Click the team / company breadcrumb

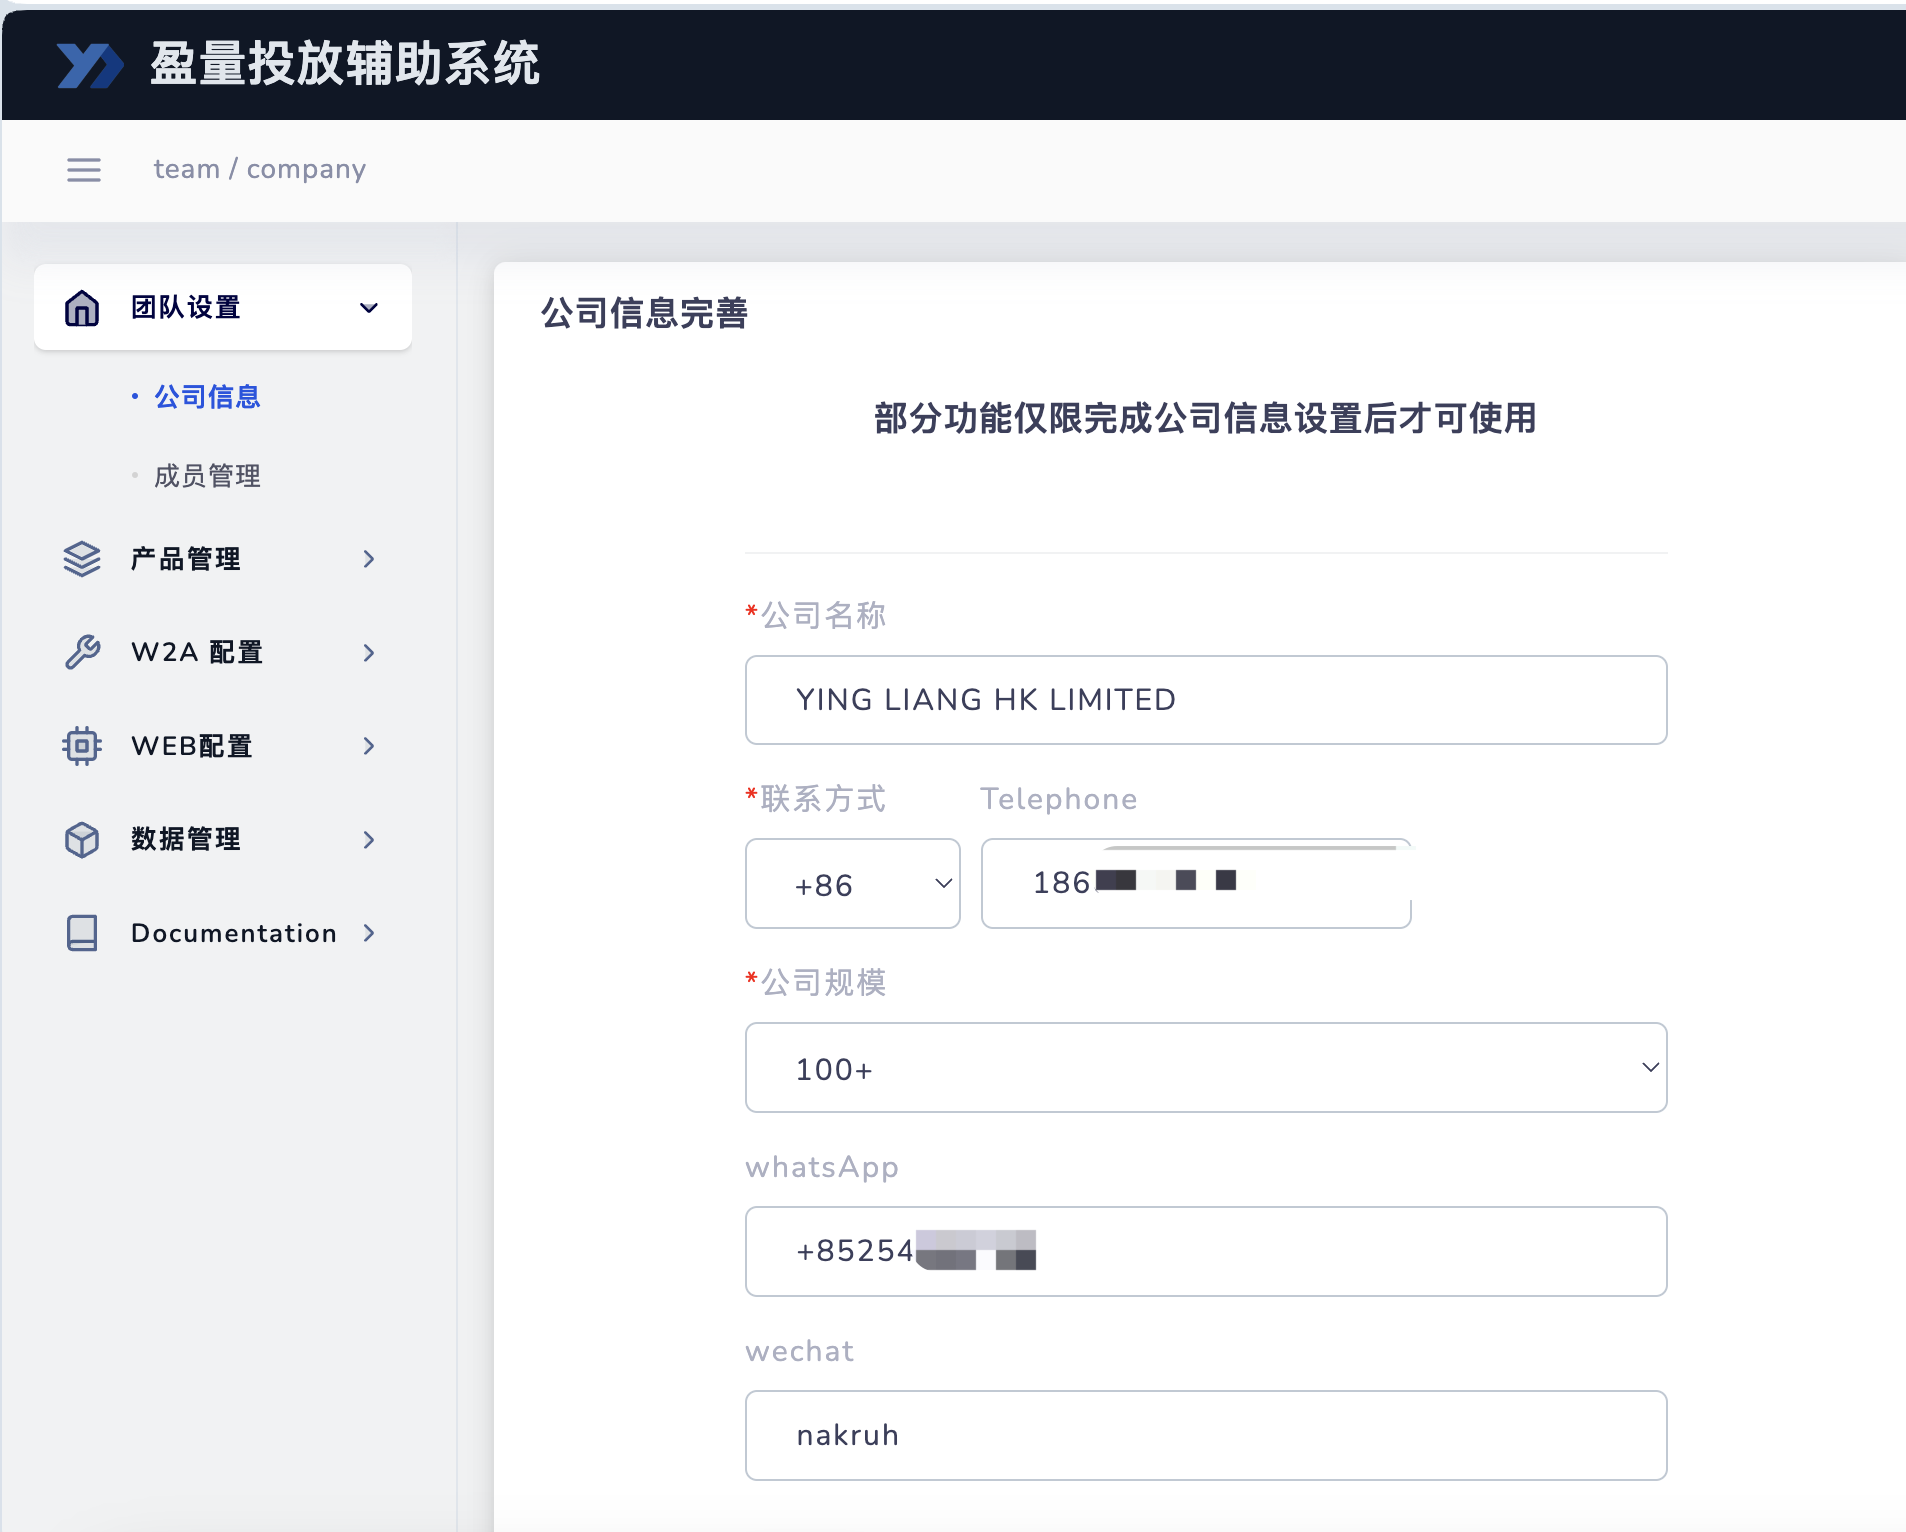(259, 170)
